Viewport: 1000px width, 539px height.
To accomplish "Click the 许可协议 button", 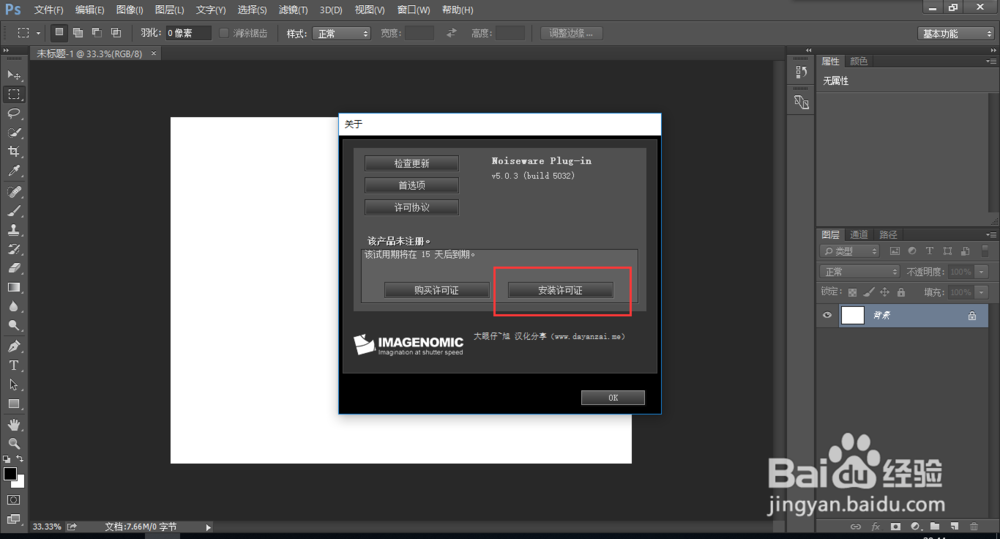I will tap(411, 207).
